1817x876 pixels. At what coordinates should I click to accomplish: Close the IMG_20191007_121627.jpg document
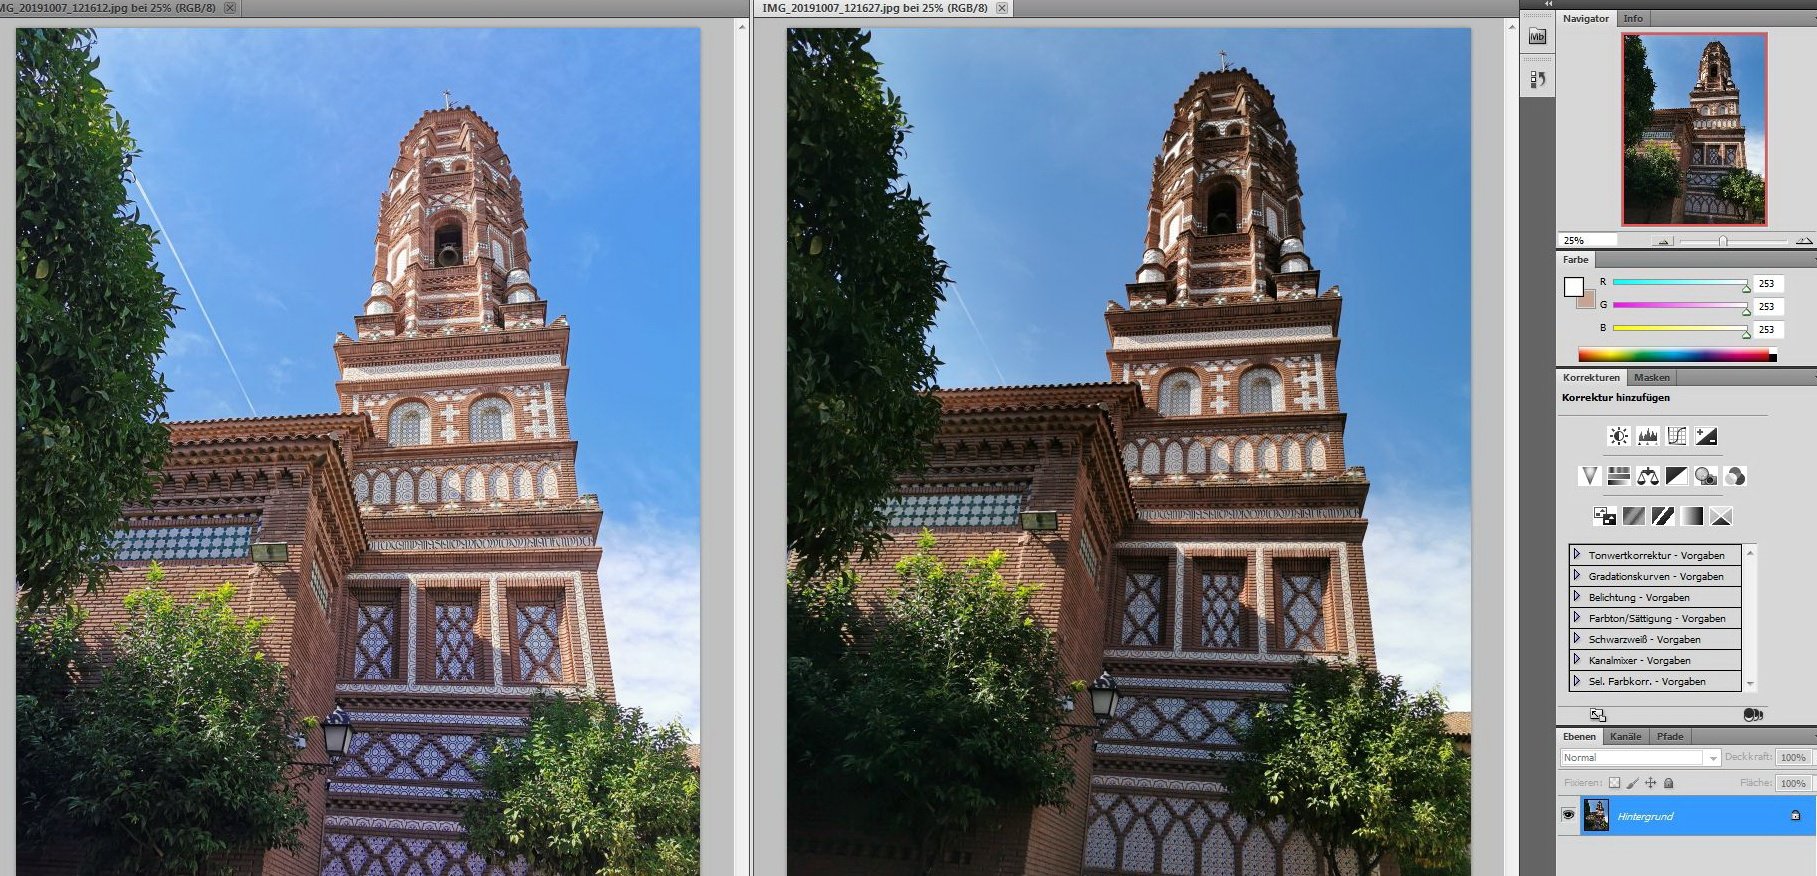coord(1003,8)
